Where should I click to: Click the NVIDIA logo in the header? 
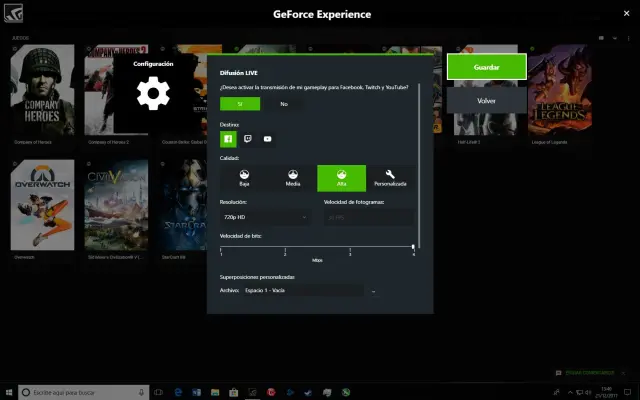click(x=13, y=13)
